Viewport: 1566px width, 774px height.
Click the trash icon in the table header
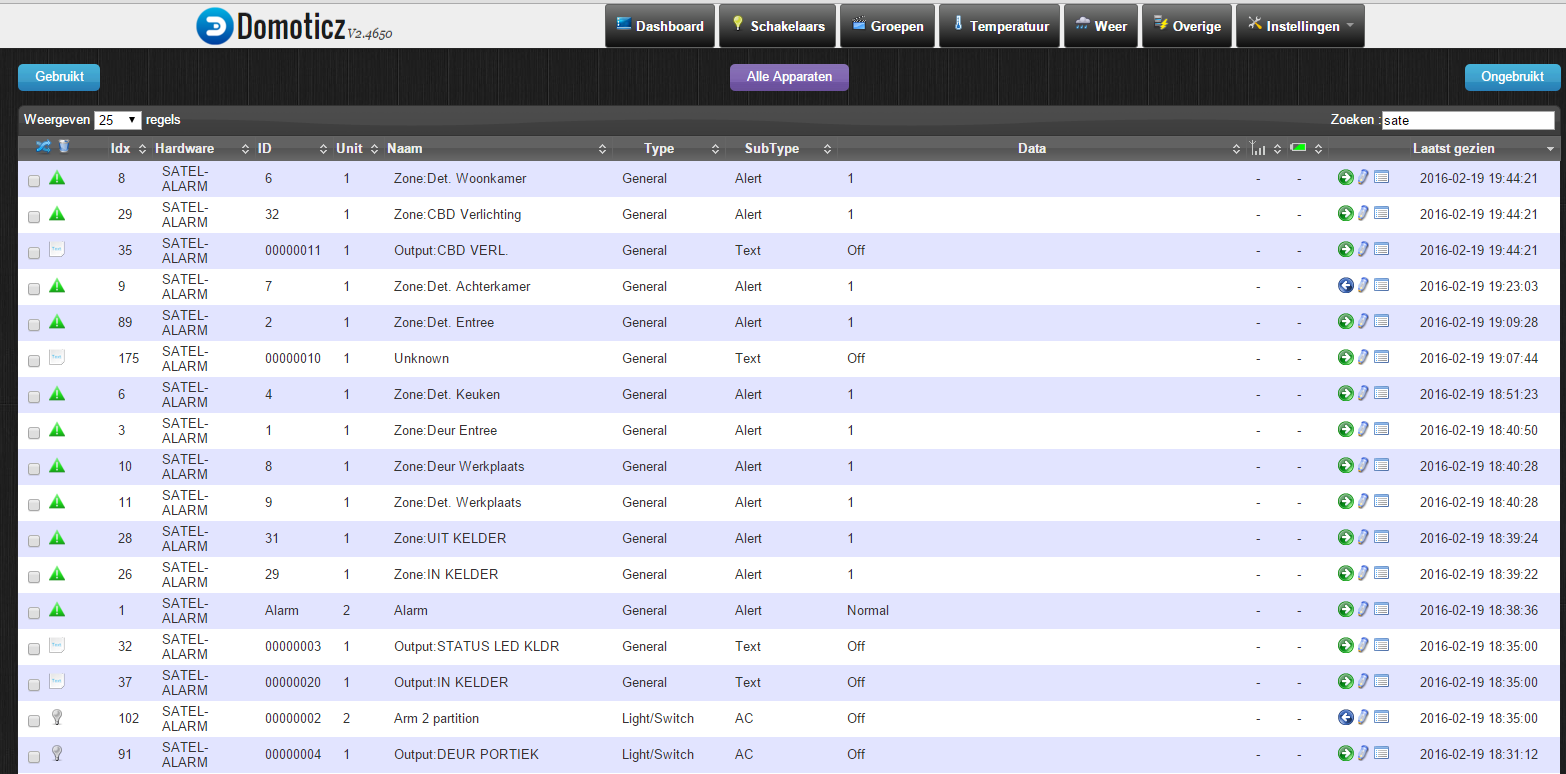[64, 148]
